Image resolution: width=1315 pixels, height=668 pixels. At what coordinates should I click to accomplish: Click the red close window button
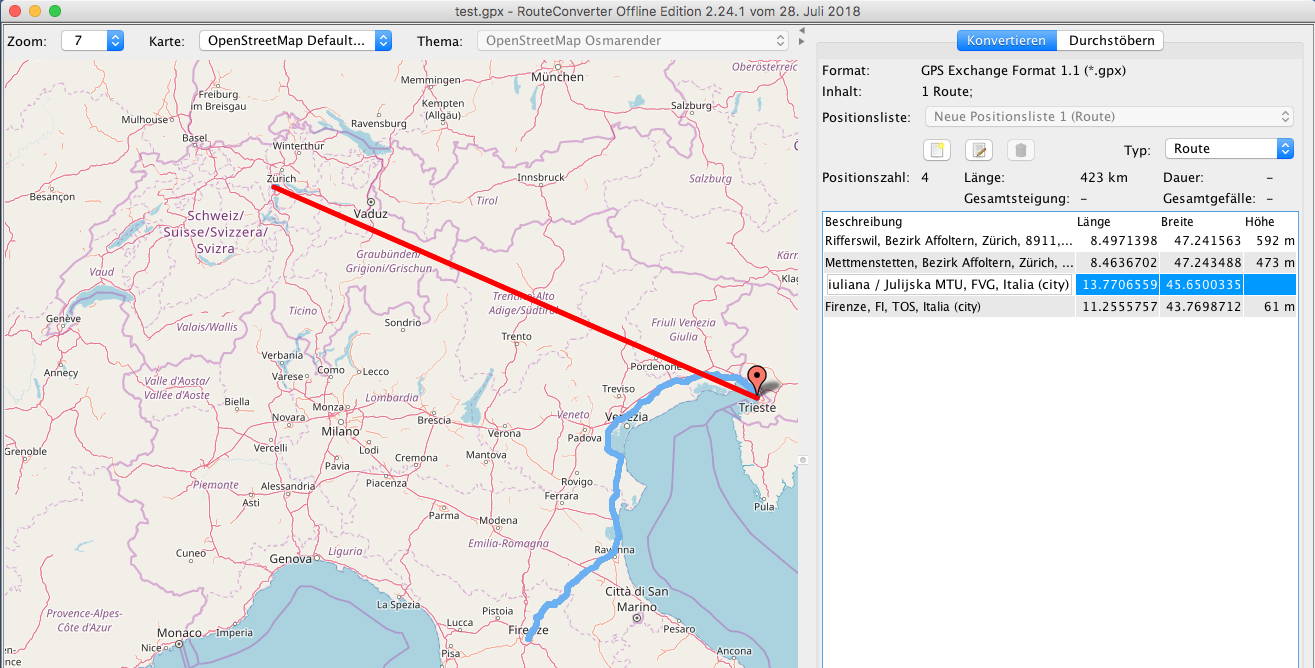tap(14, 11)
